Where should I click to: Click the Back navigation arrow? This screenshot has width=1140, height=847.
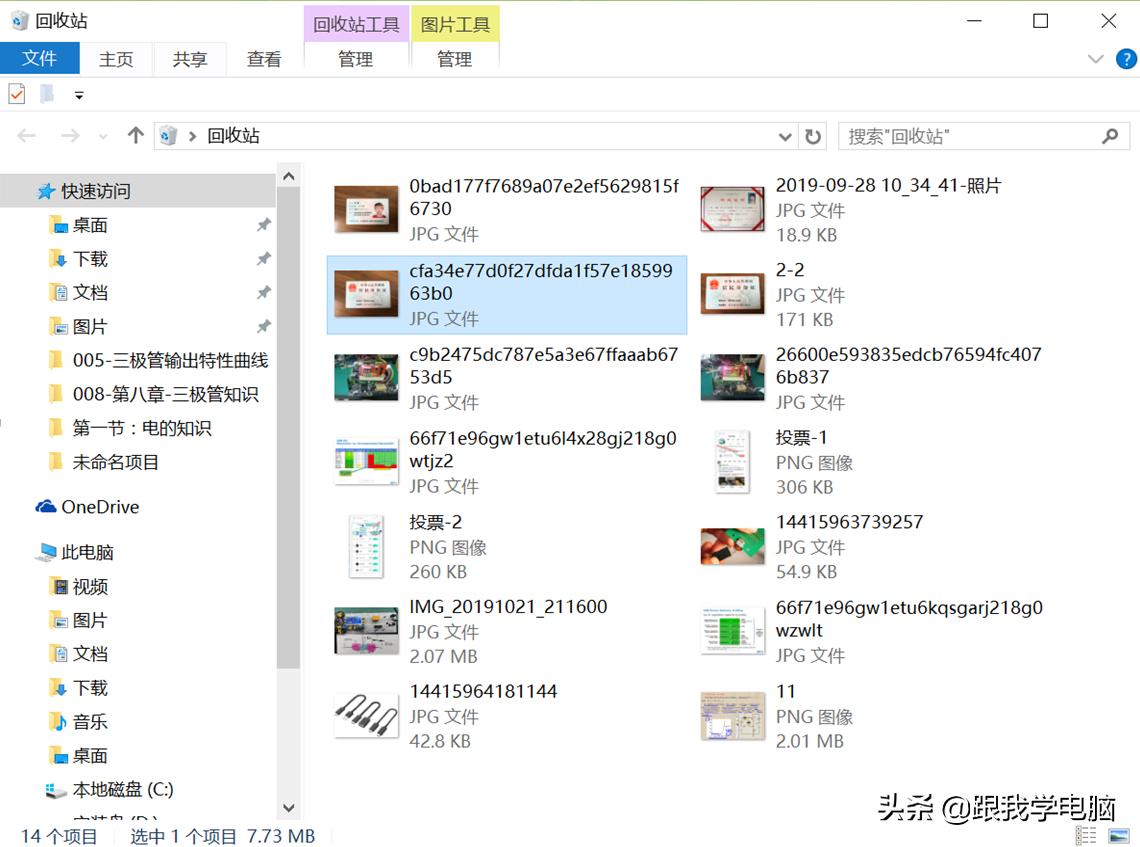[26, 136]
